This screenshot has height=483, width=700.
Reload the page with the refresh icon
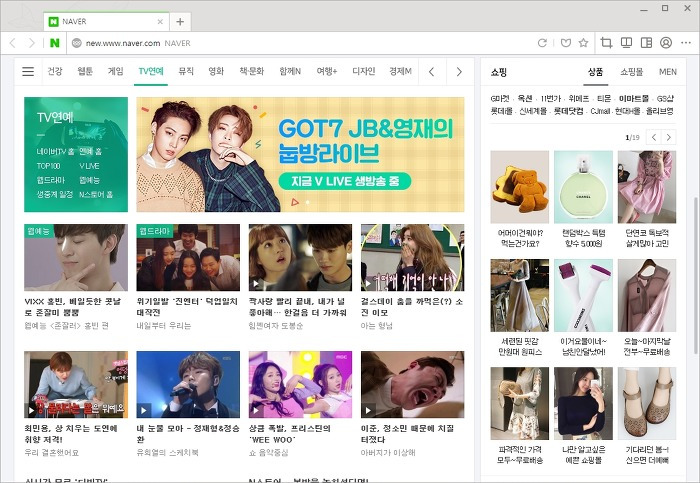coord(542,43)
